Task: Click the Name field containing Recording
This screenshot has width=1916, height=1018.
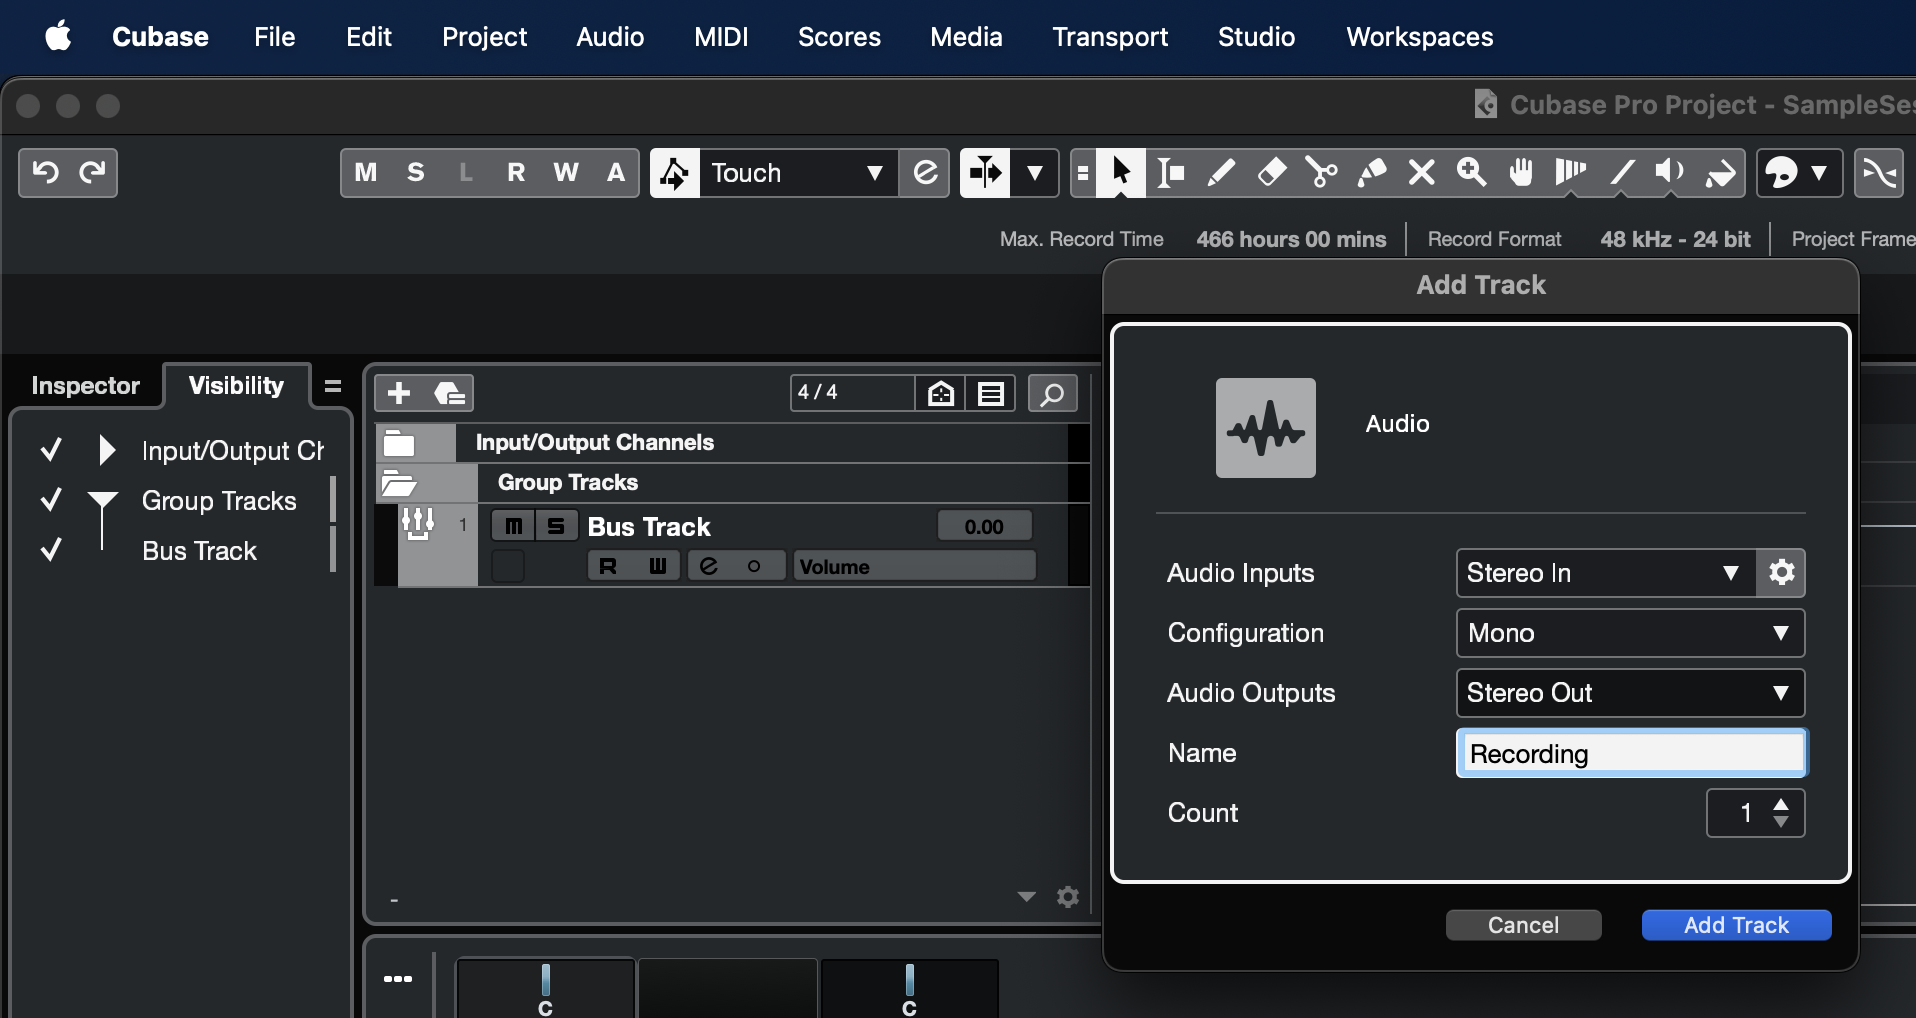Action: click(x=1630, y=754)
